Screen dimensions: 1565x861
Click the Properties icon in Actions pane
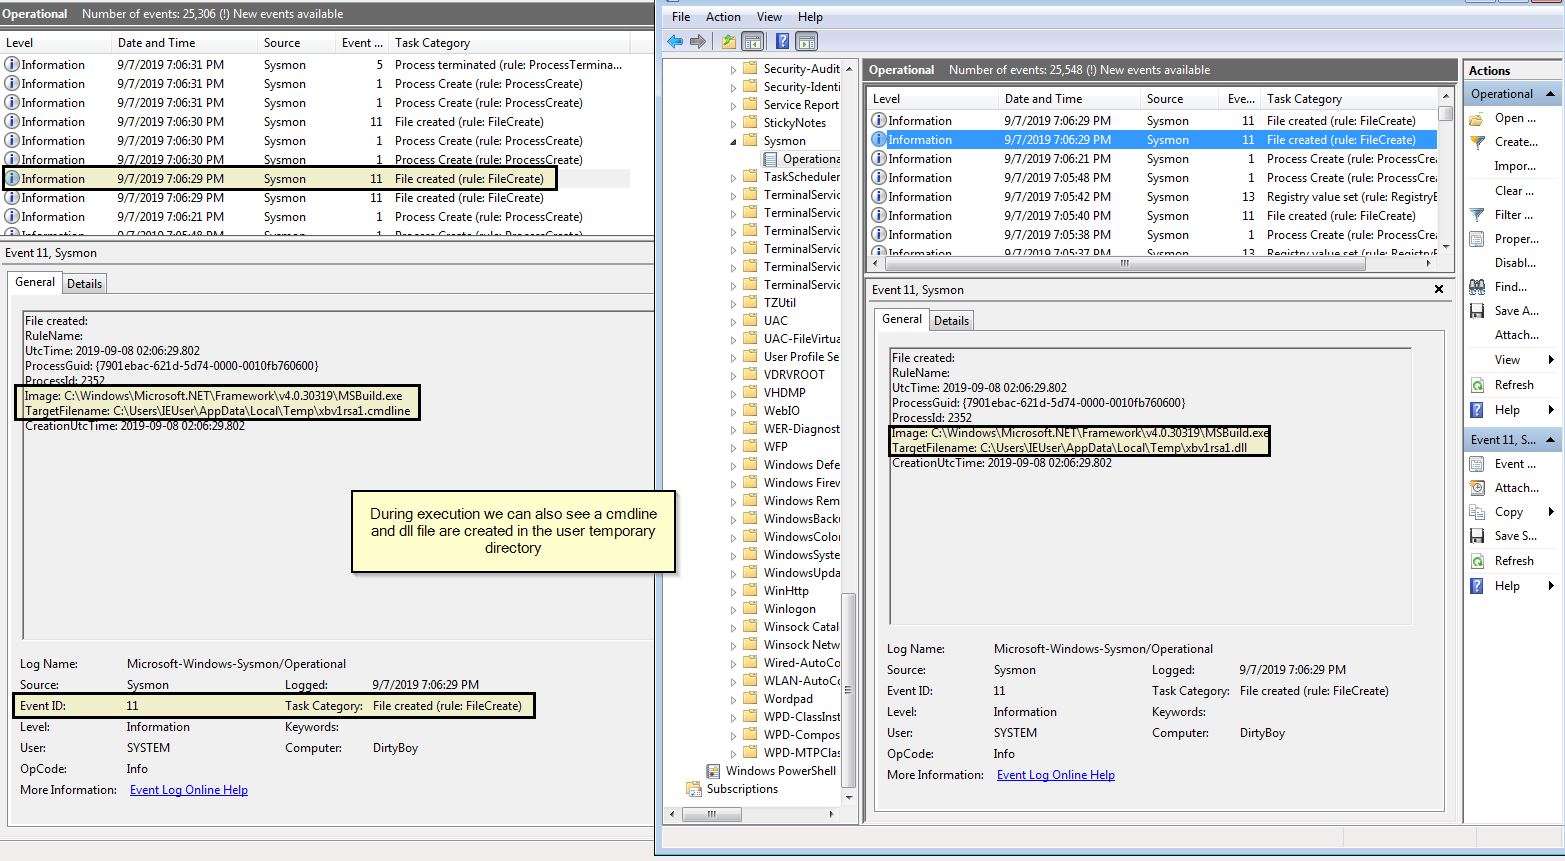[1477, 239]
